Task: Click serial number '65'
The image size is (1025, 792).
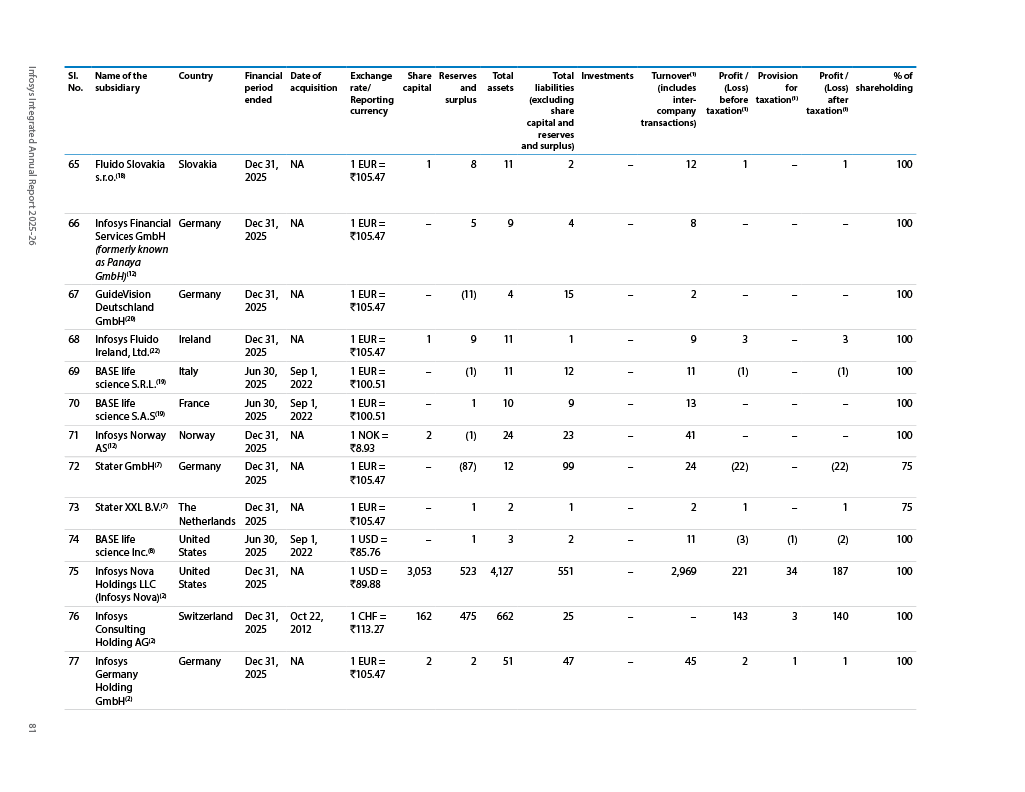Action: [x=74, y=165]
